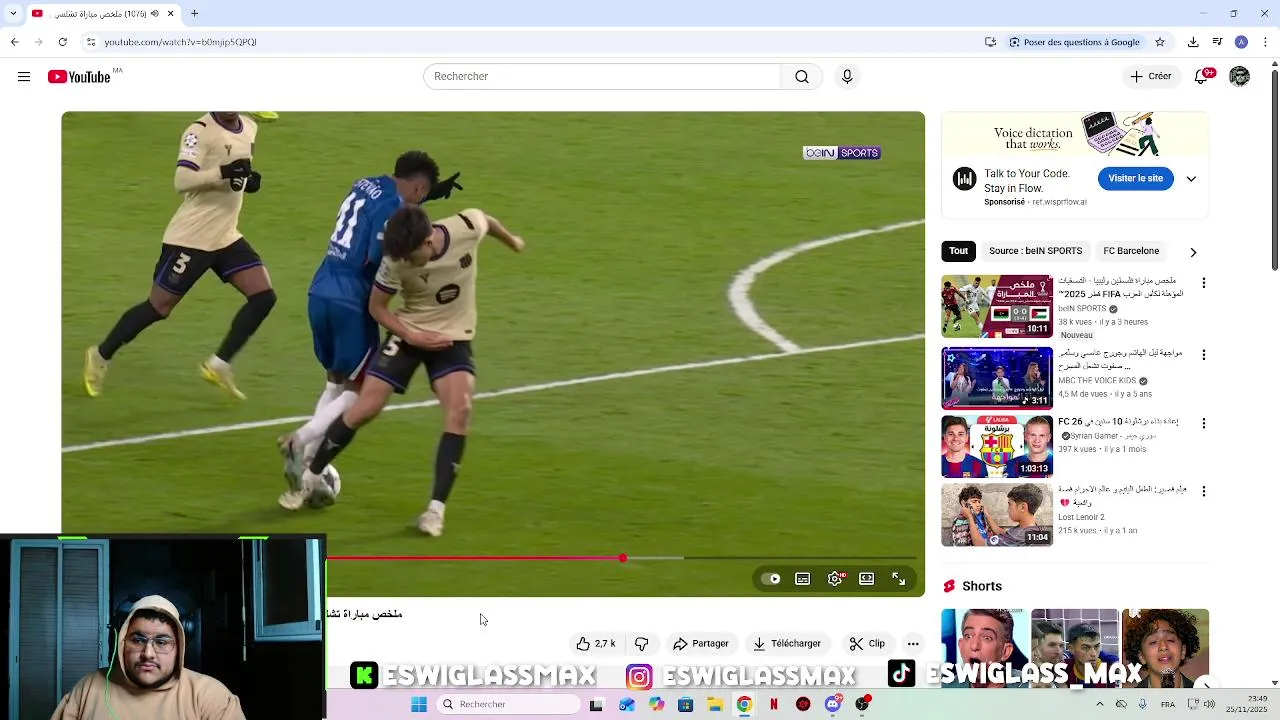Open the middle Shorts thumbnail

pyautogui.click(x=1075, y=648)
